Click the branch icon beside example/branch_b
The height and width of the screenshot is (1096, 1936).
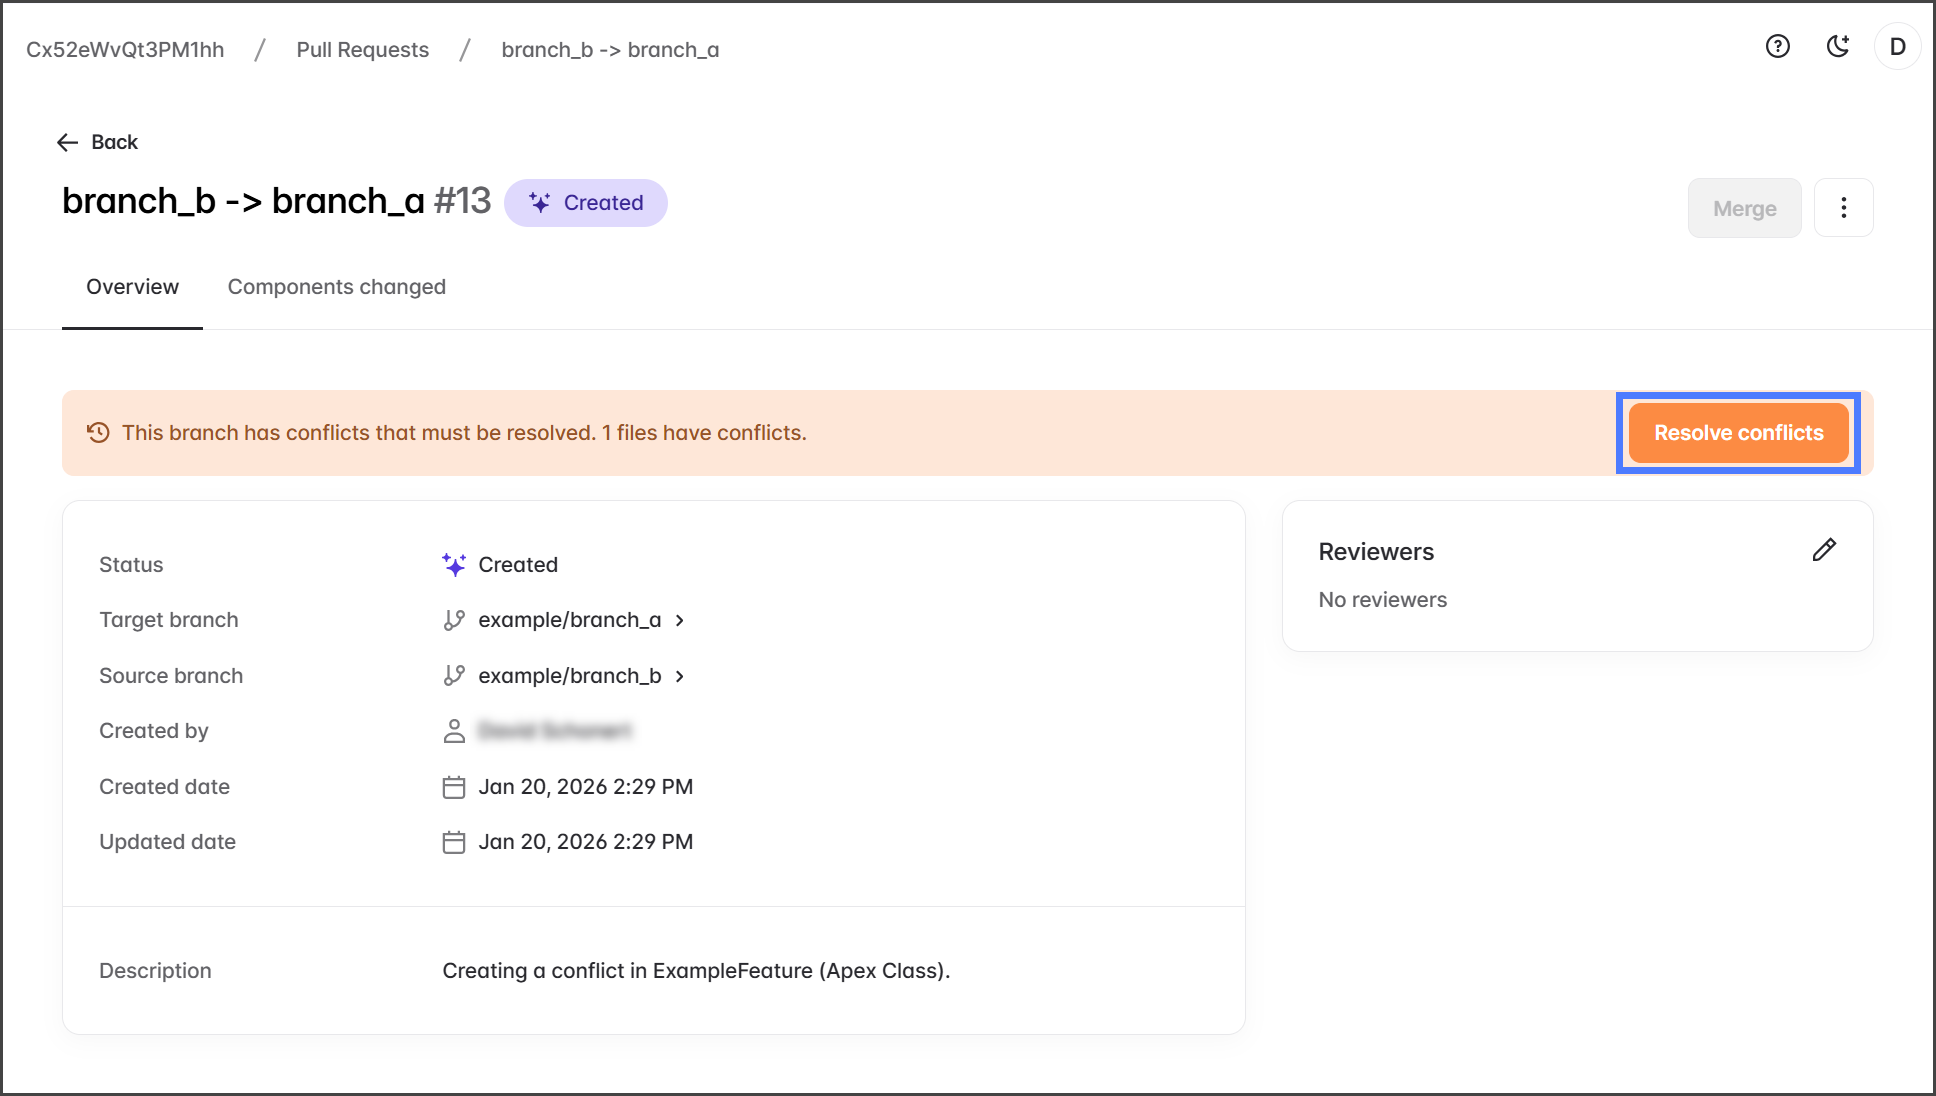[454, 676]
